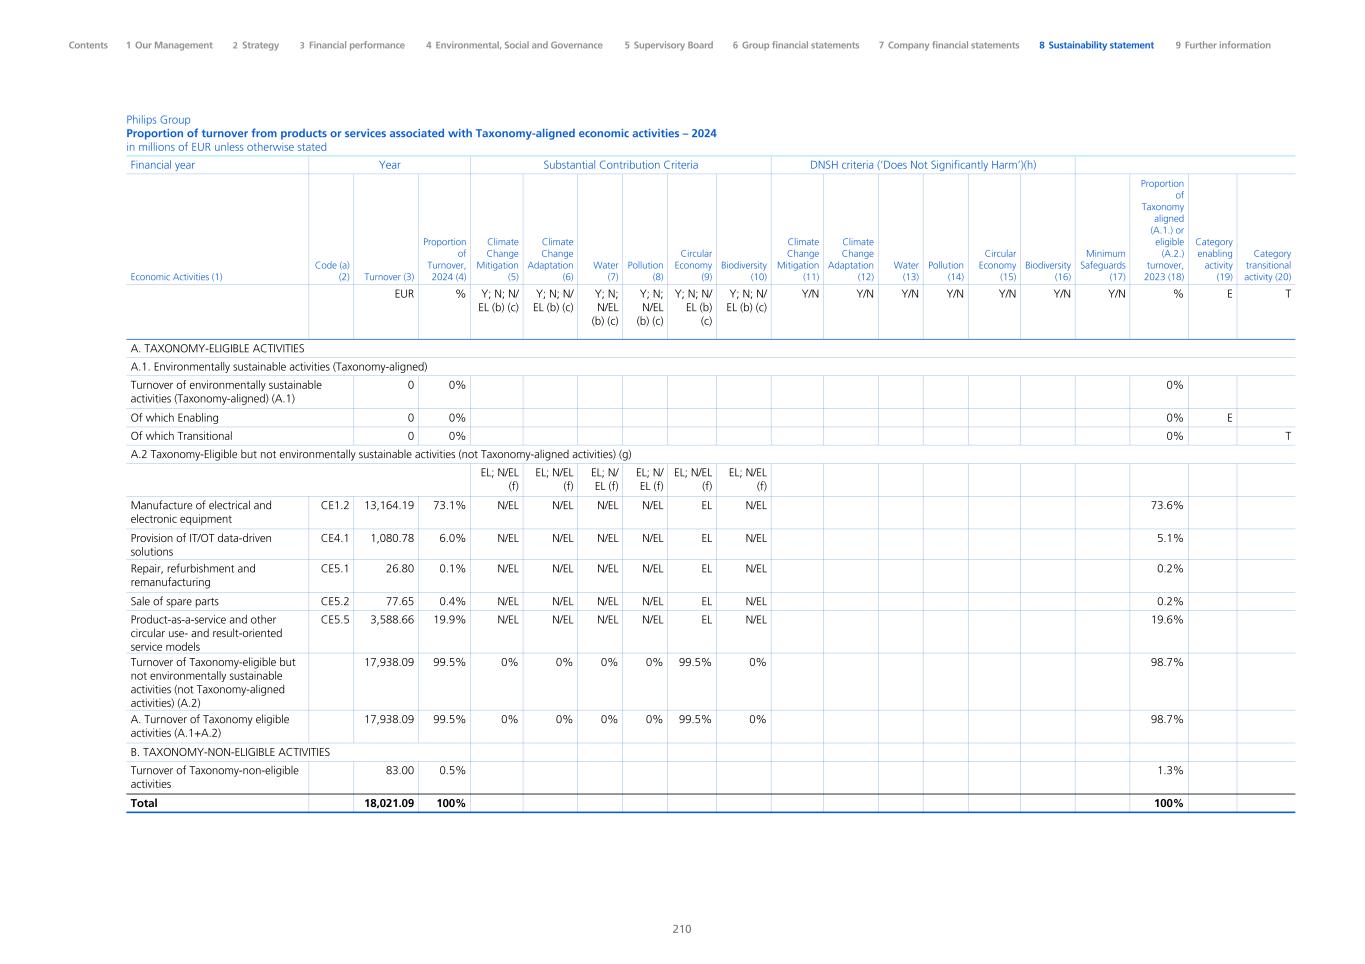Jump to Supervisory Board section
This screenshot has height=964, width=1365.
pos(668,45)
